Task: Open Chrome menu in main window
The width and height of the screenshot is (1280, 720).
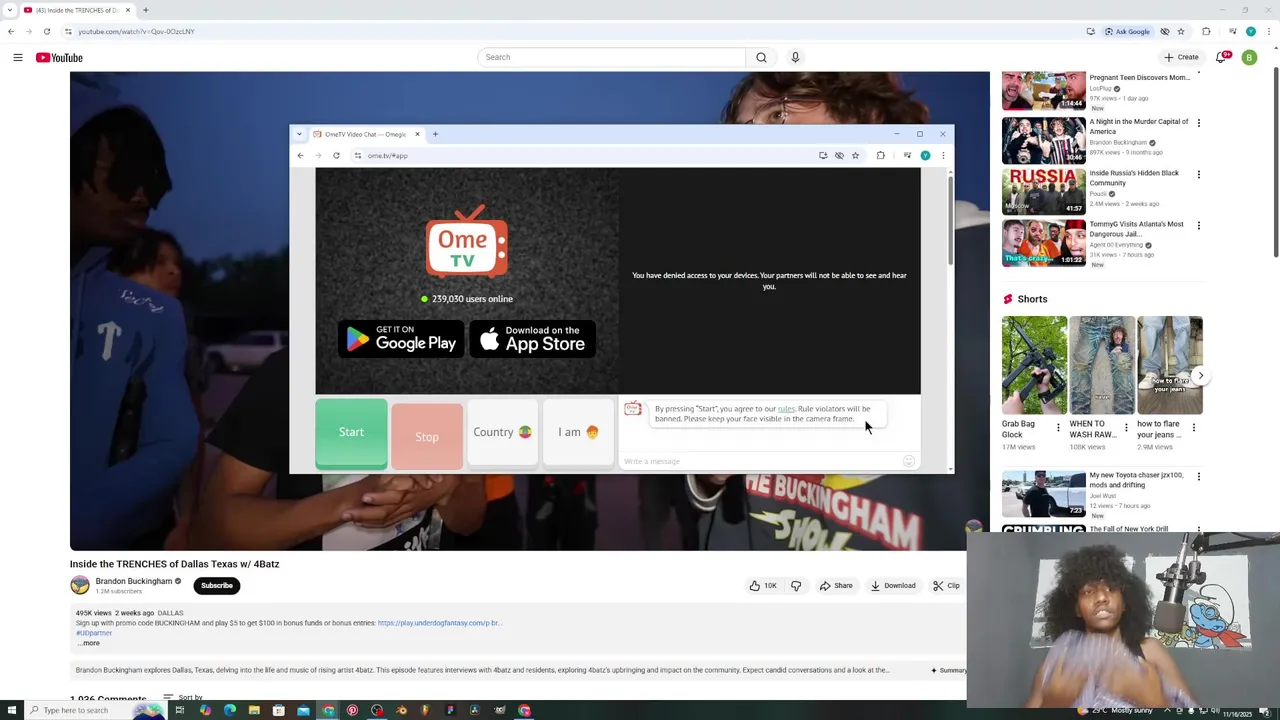Action: click(x=1269, y=31)
